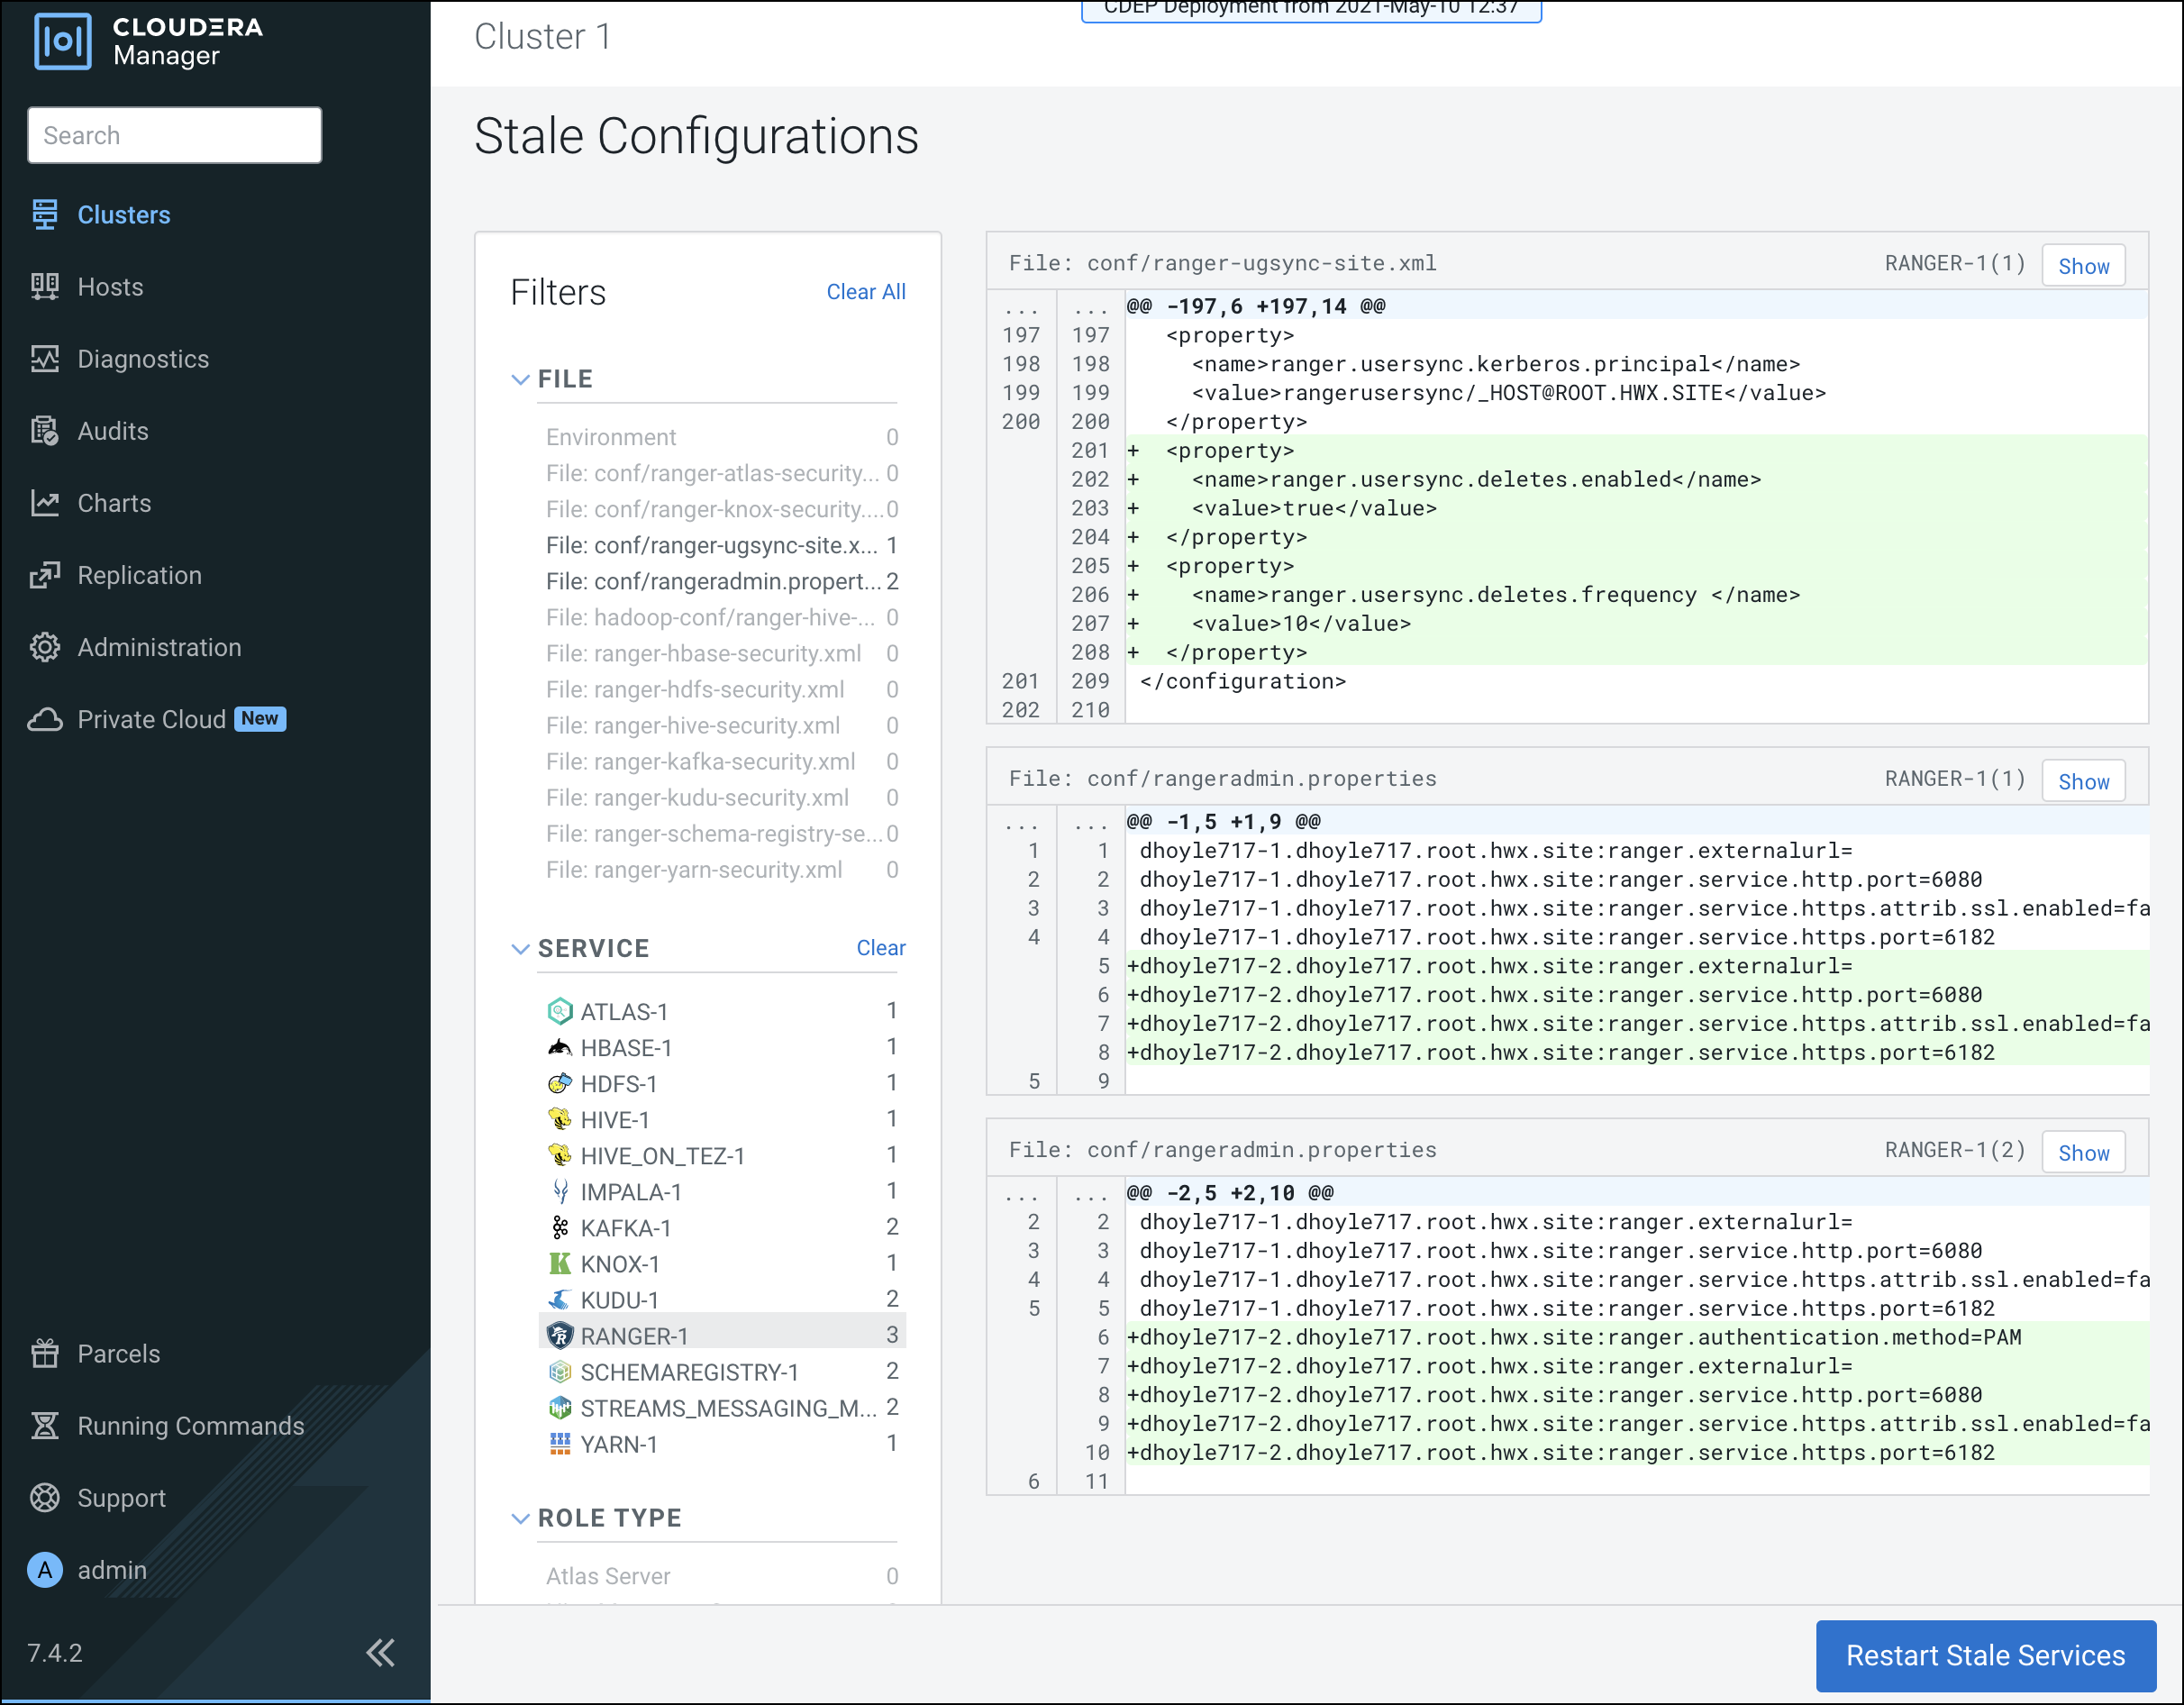Collapse the FILE filter section
The height and width of the screenshot is (1705, 2184).
coord(520,379)
